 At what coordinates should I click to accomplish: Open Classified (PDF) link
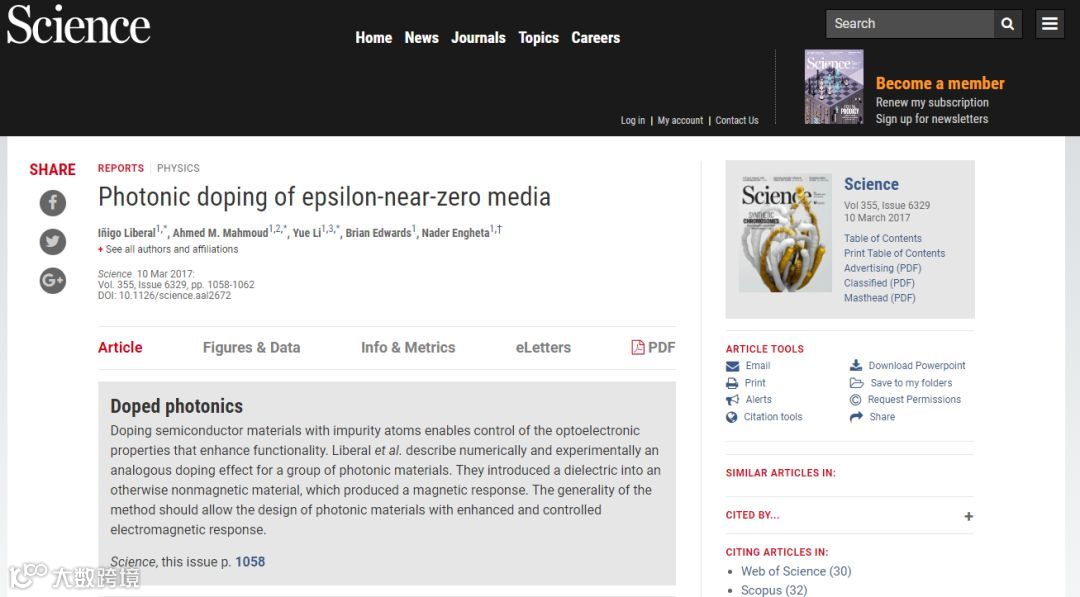pos(879,283)
